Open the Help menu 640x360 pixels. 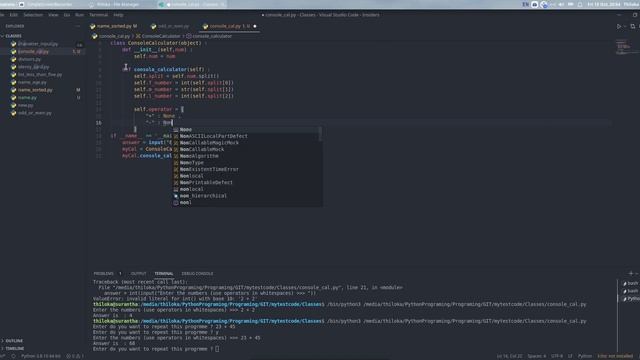pyautogui.click(x=118, y=15)
